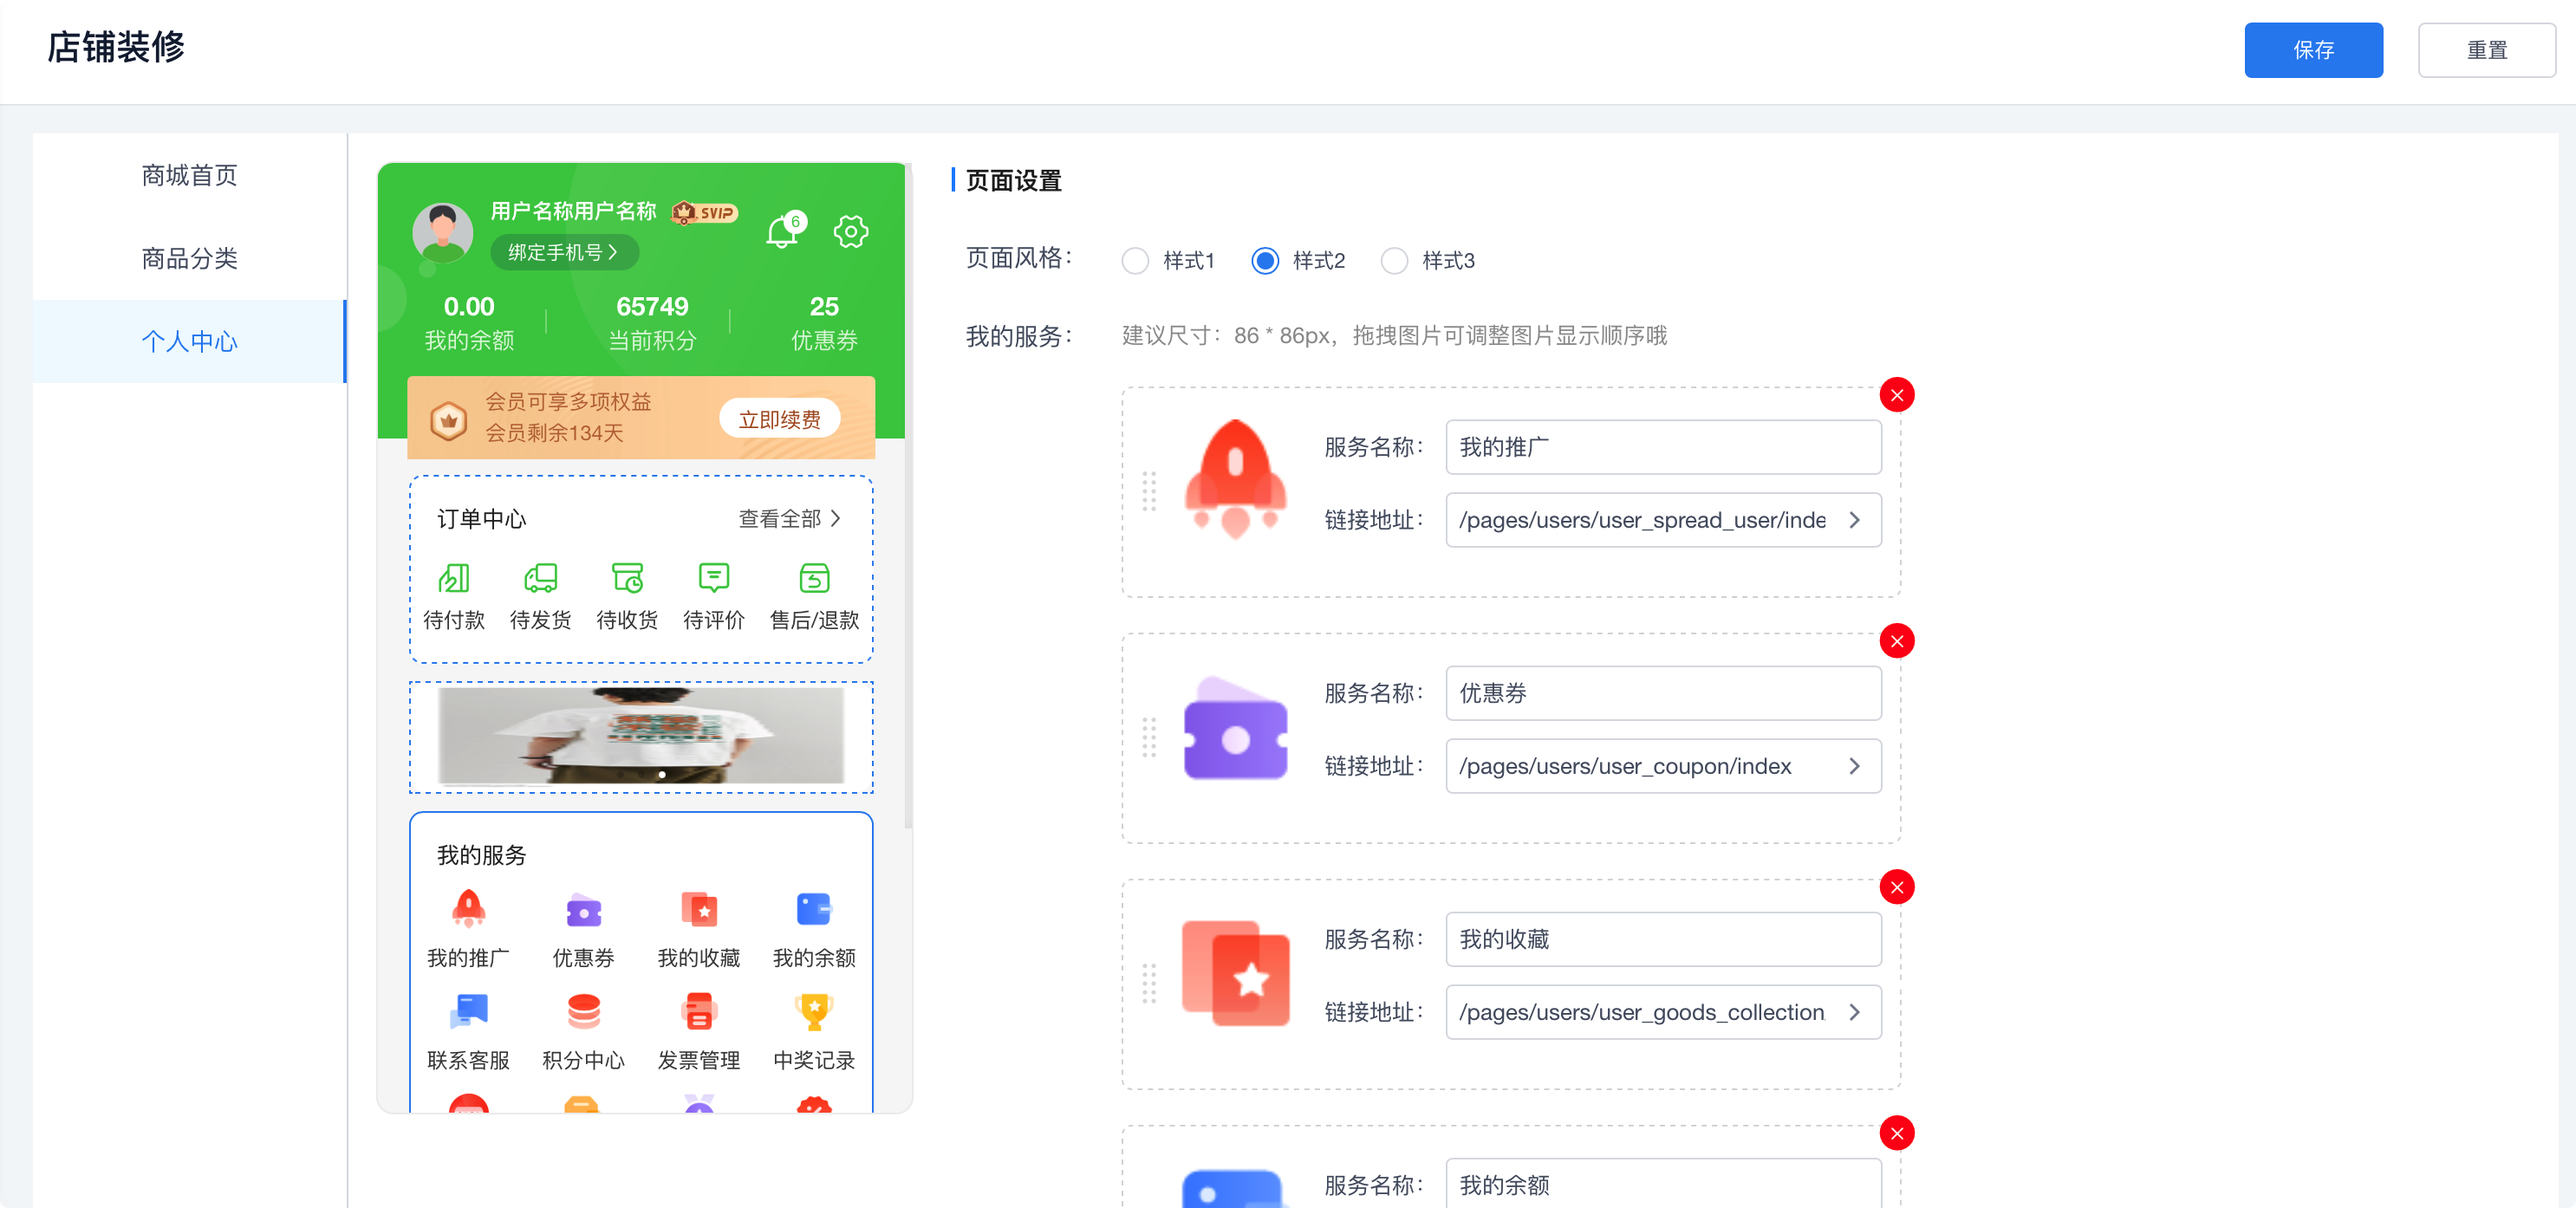Click the 待收货 order icon
Image resolution: width=2576 pixels, height=1208 pixels.
click(628, 577)
